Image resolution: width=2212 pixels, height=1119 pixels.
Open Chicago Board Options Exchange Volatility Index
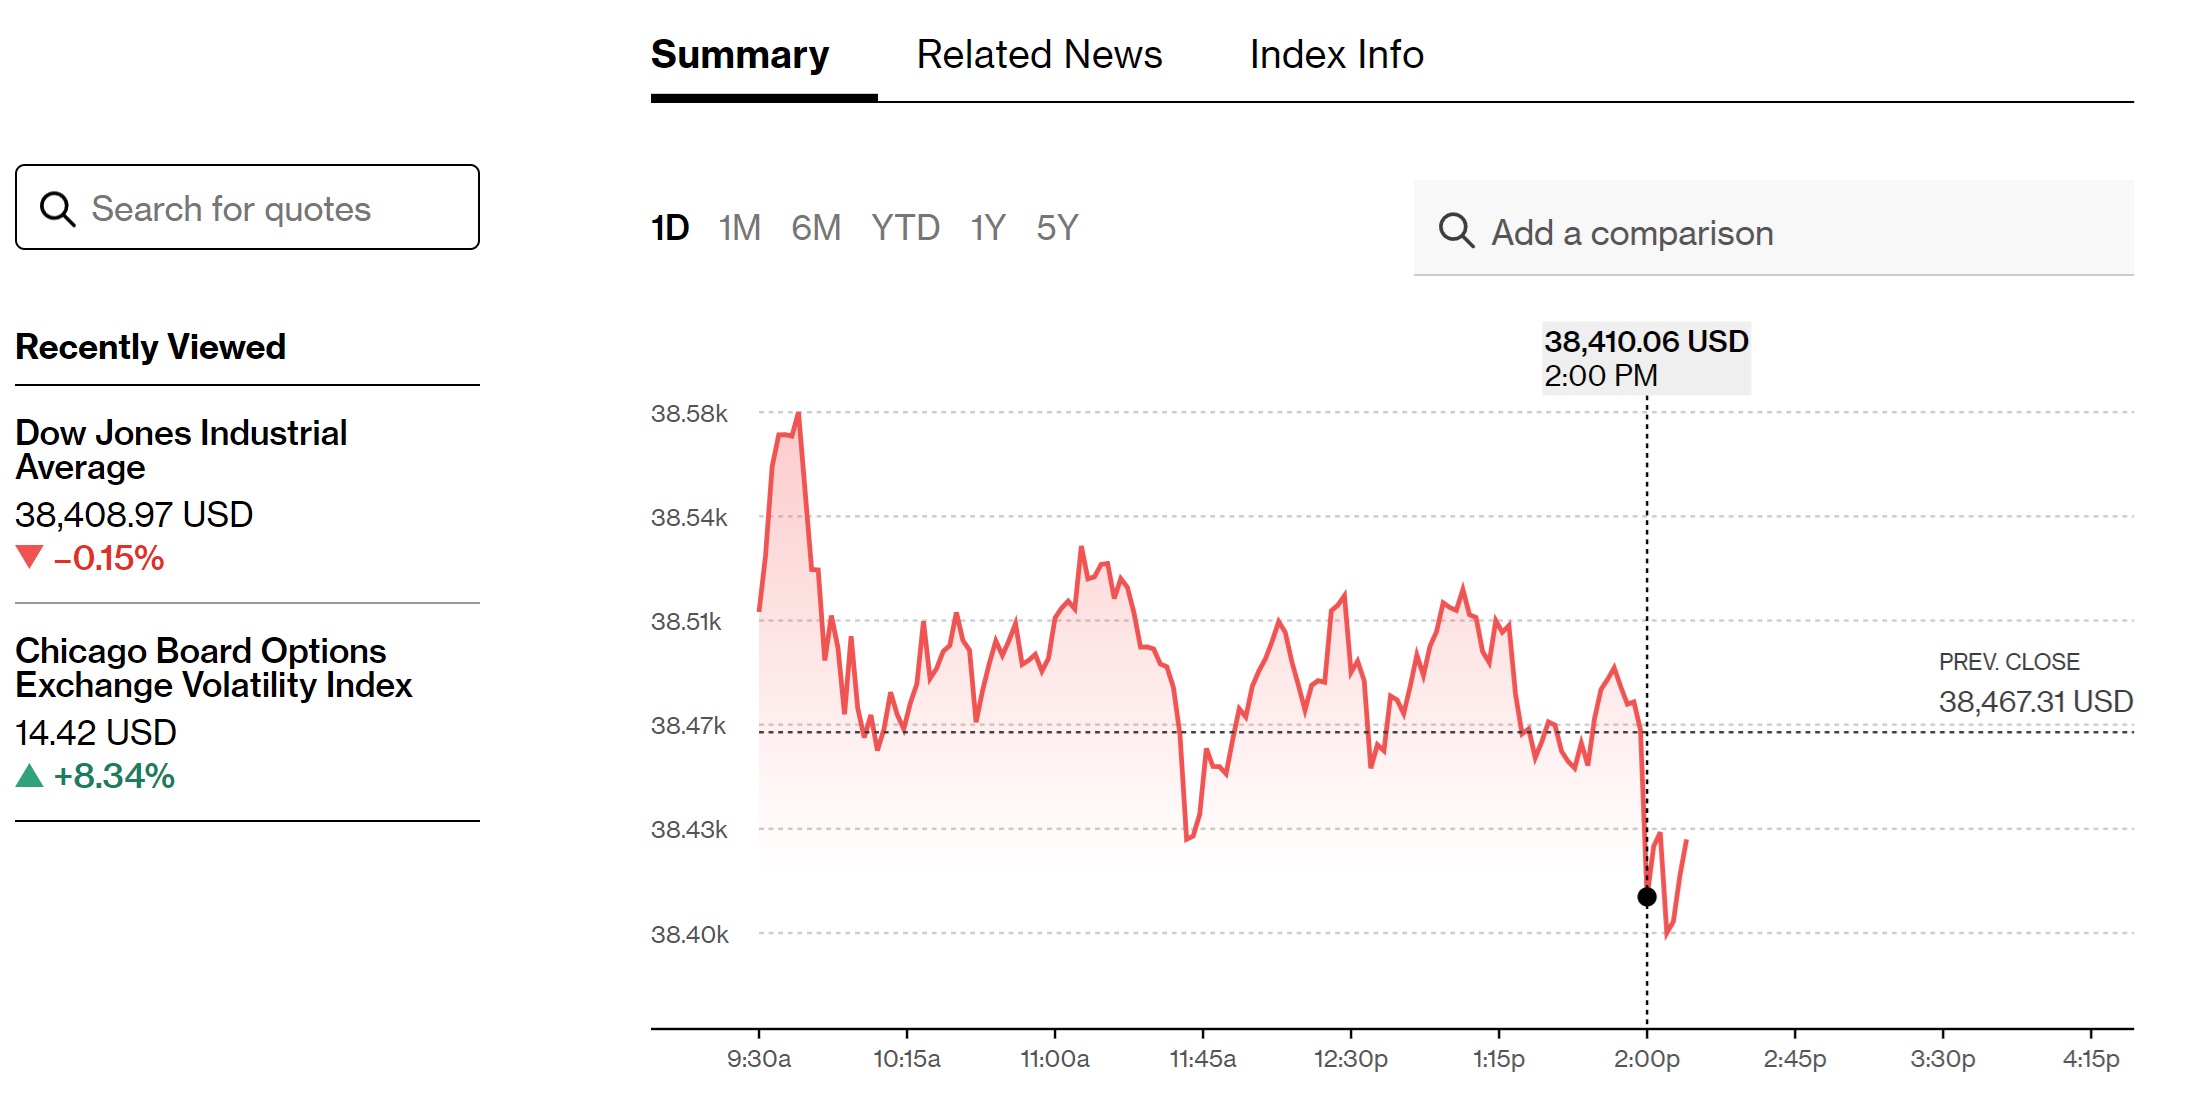[213, 668]
